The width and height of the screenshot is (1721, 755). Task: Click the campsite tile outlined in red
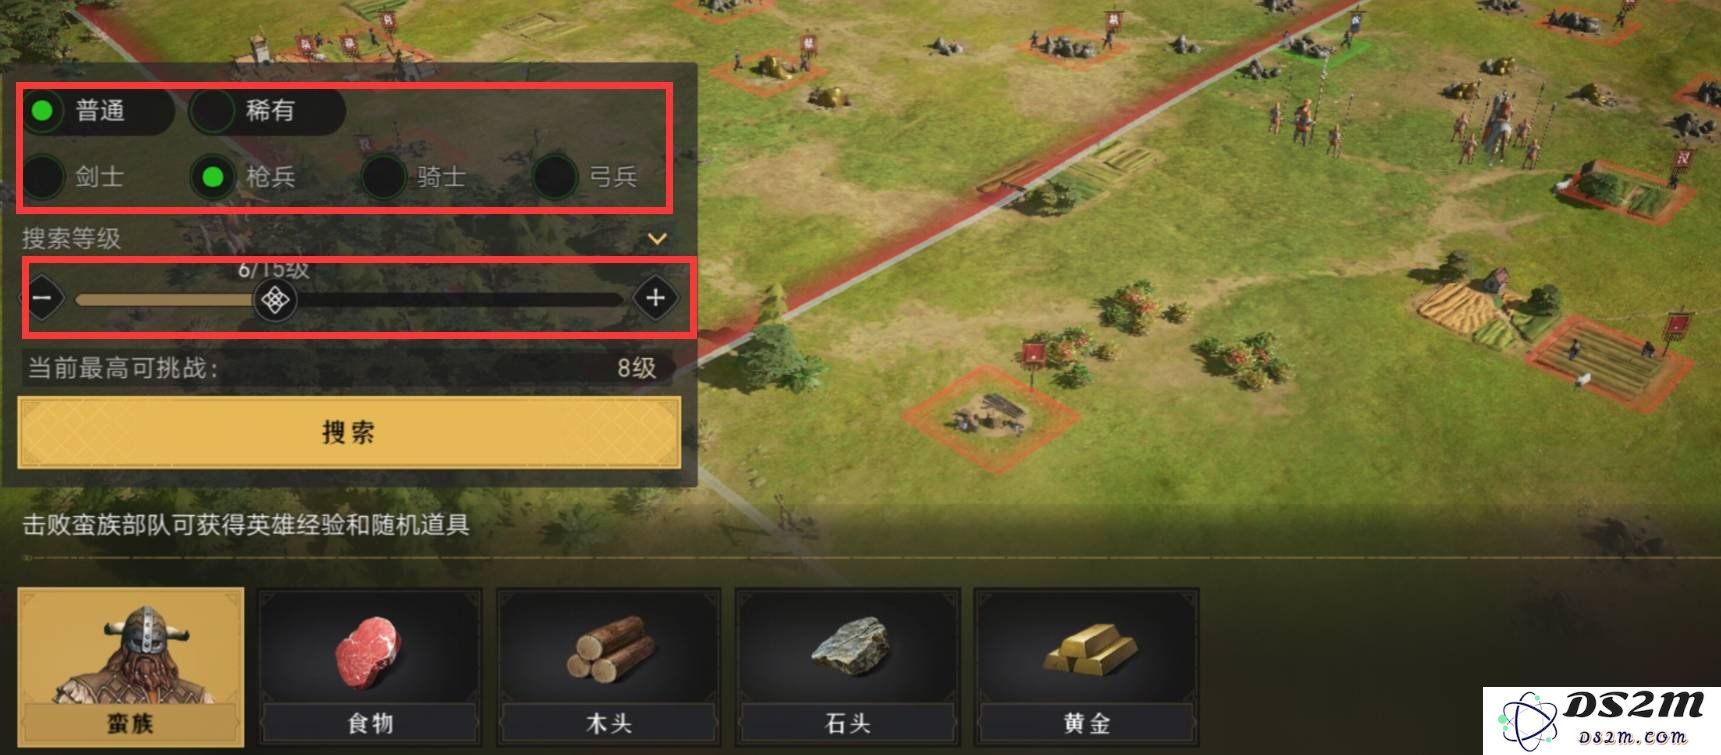click(x=991, y=417)
